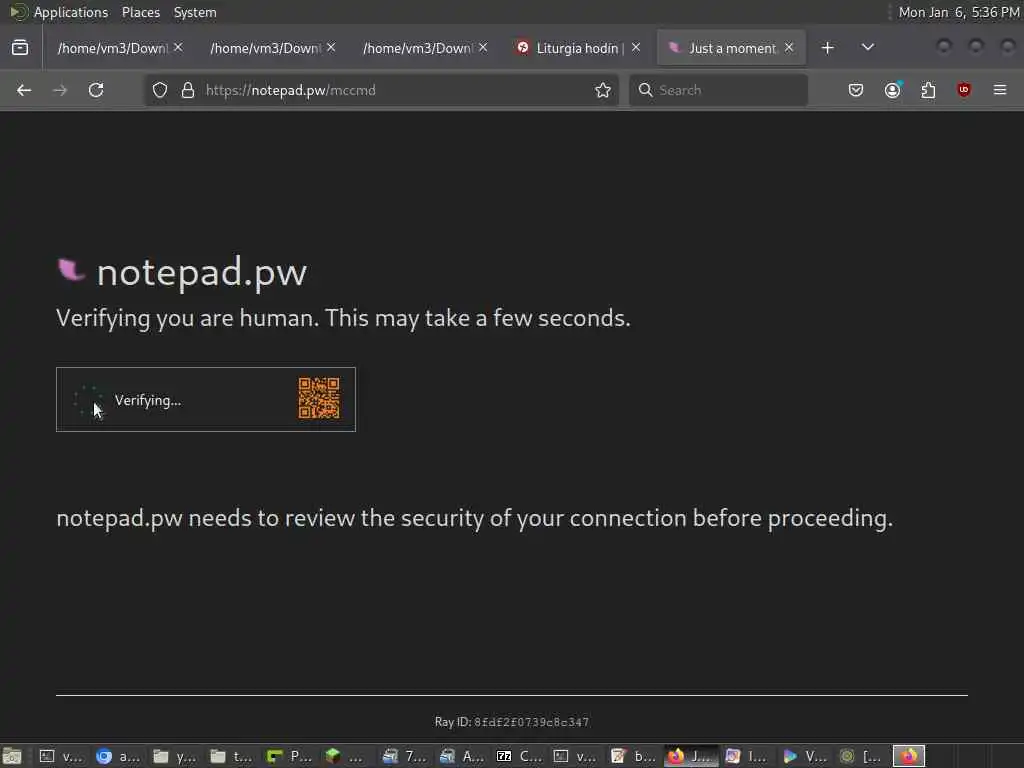Open the Firefox account icon
The height and width of the screenshot is (768, 1024).
(x=893, y=90)
